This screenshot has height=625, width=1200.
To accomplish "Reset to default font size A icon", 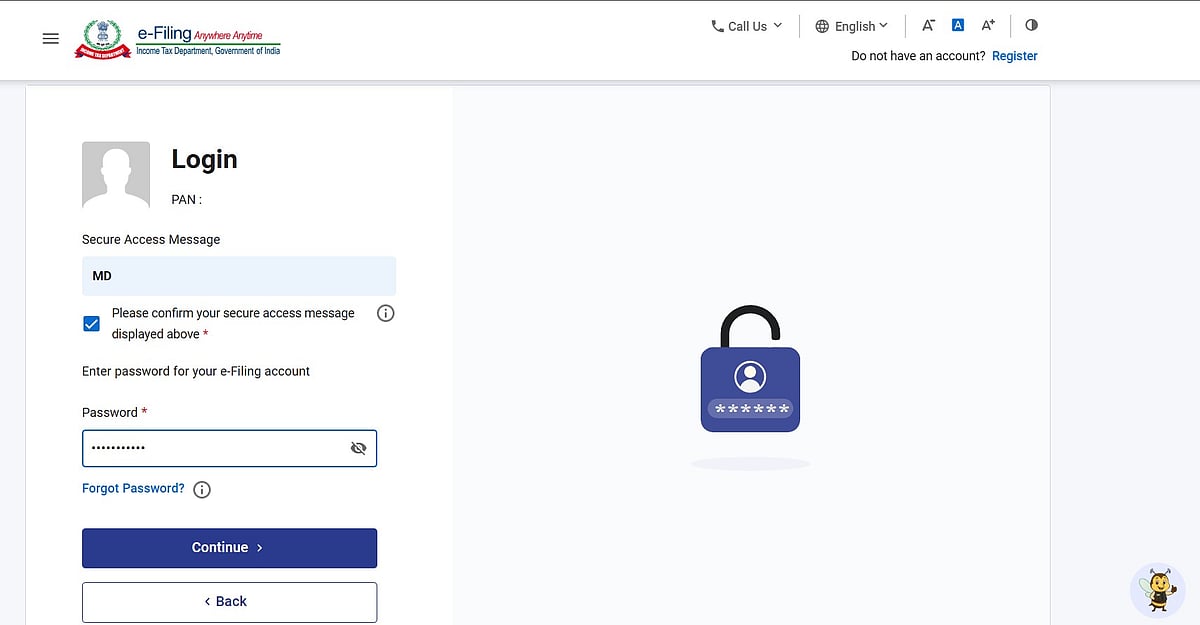I will point(958,26).
